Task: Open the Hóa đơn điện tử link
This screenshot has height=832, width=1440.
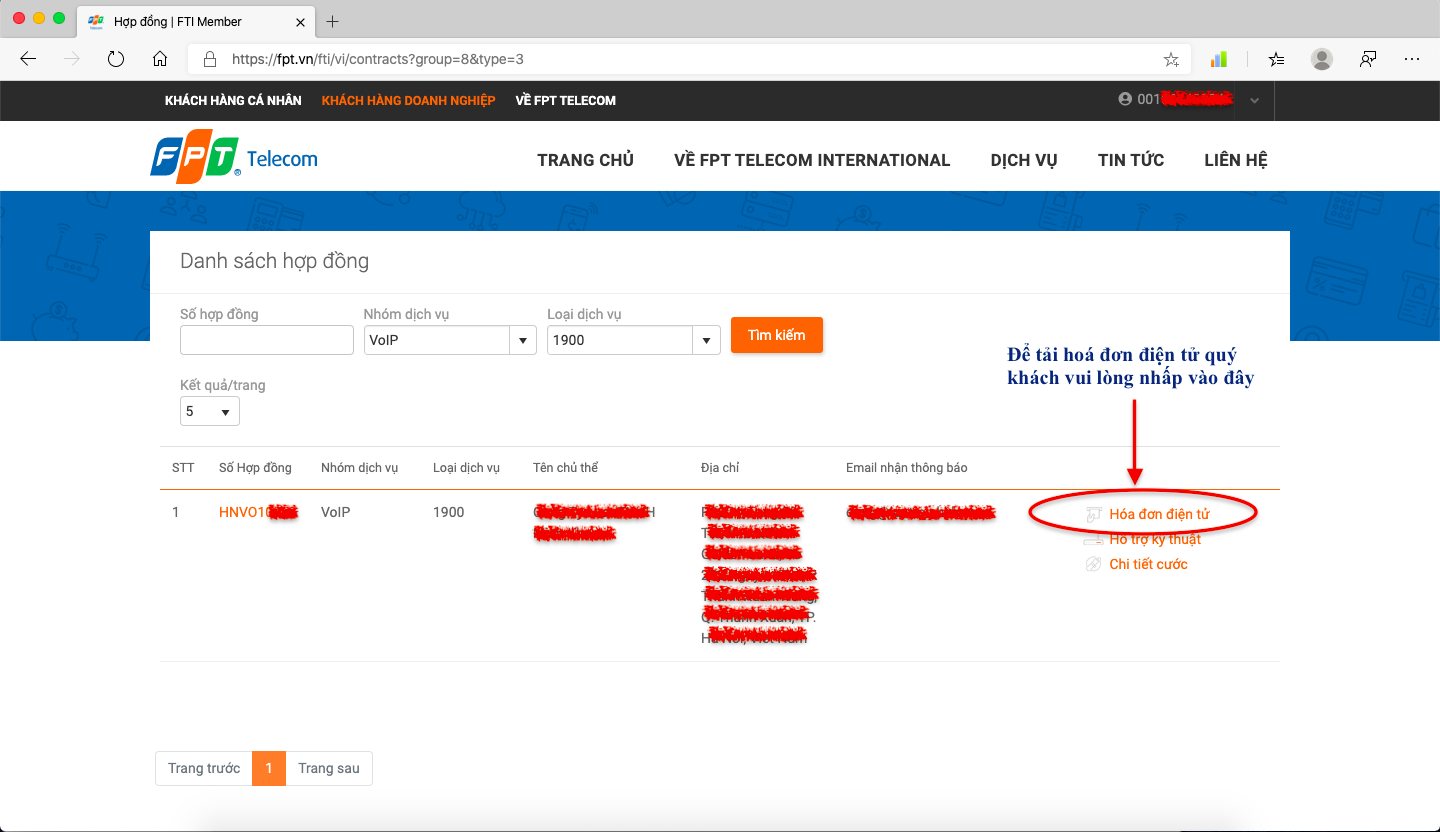Action: 1159,514
